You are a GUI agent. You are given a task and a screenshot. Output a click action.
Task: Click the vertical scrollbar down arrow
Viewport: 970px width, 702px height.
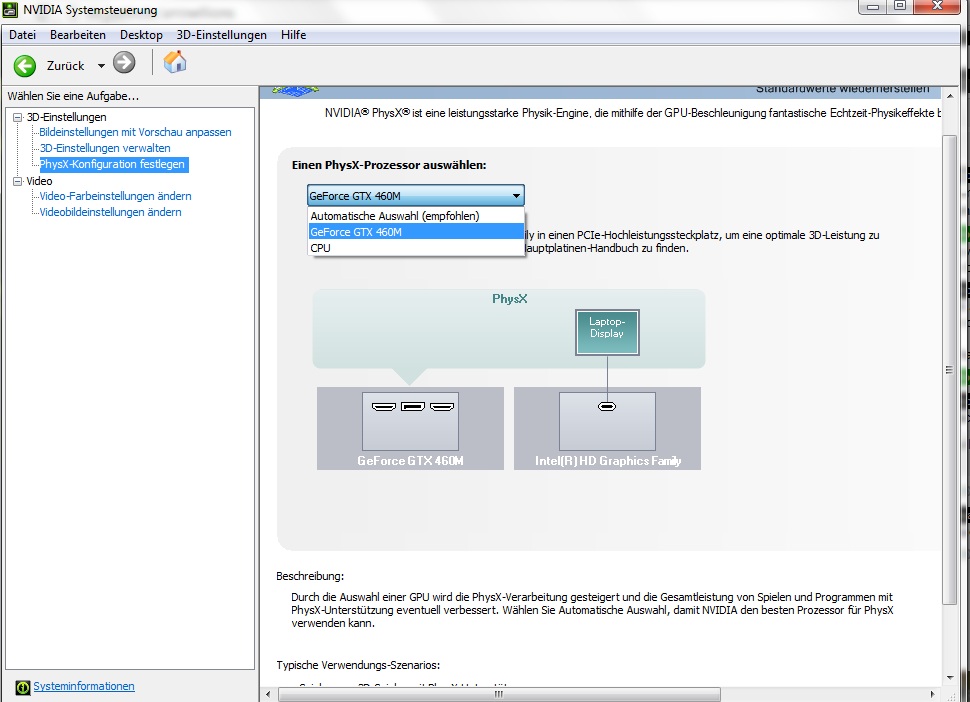tap(950, 678)
